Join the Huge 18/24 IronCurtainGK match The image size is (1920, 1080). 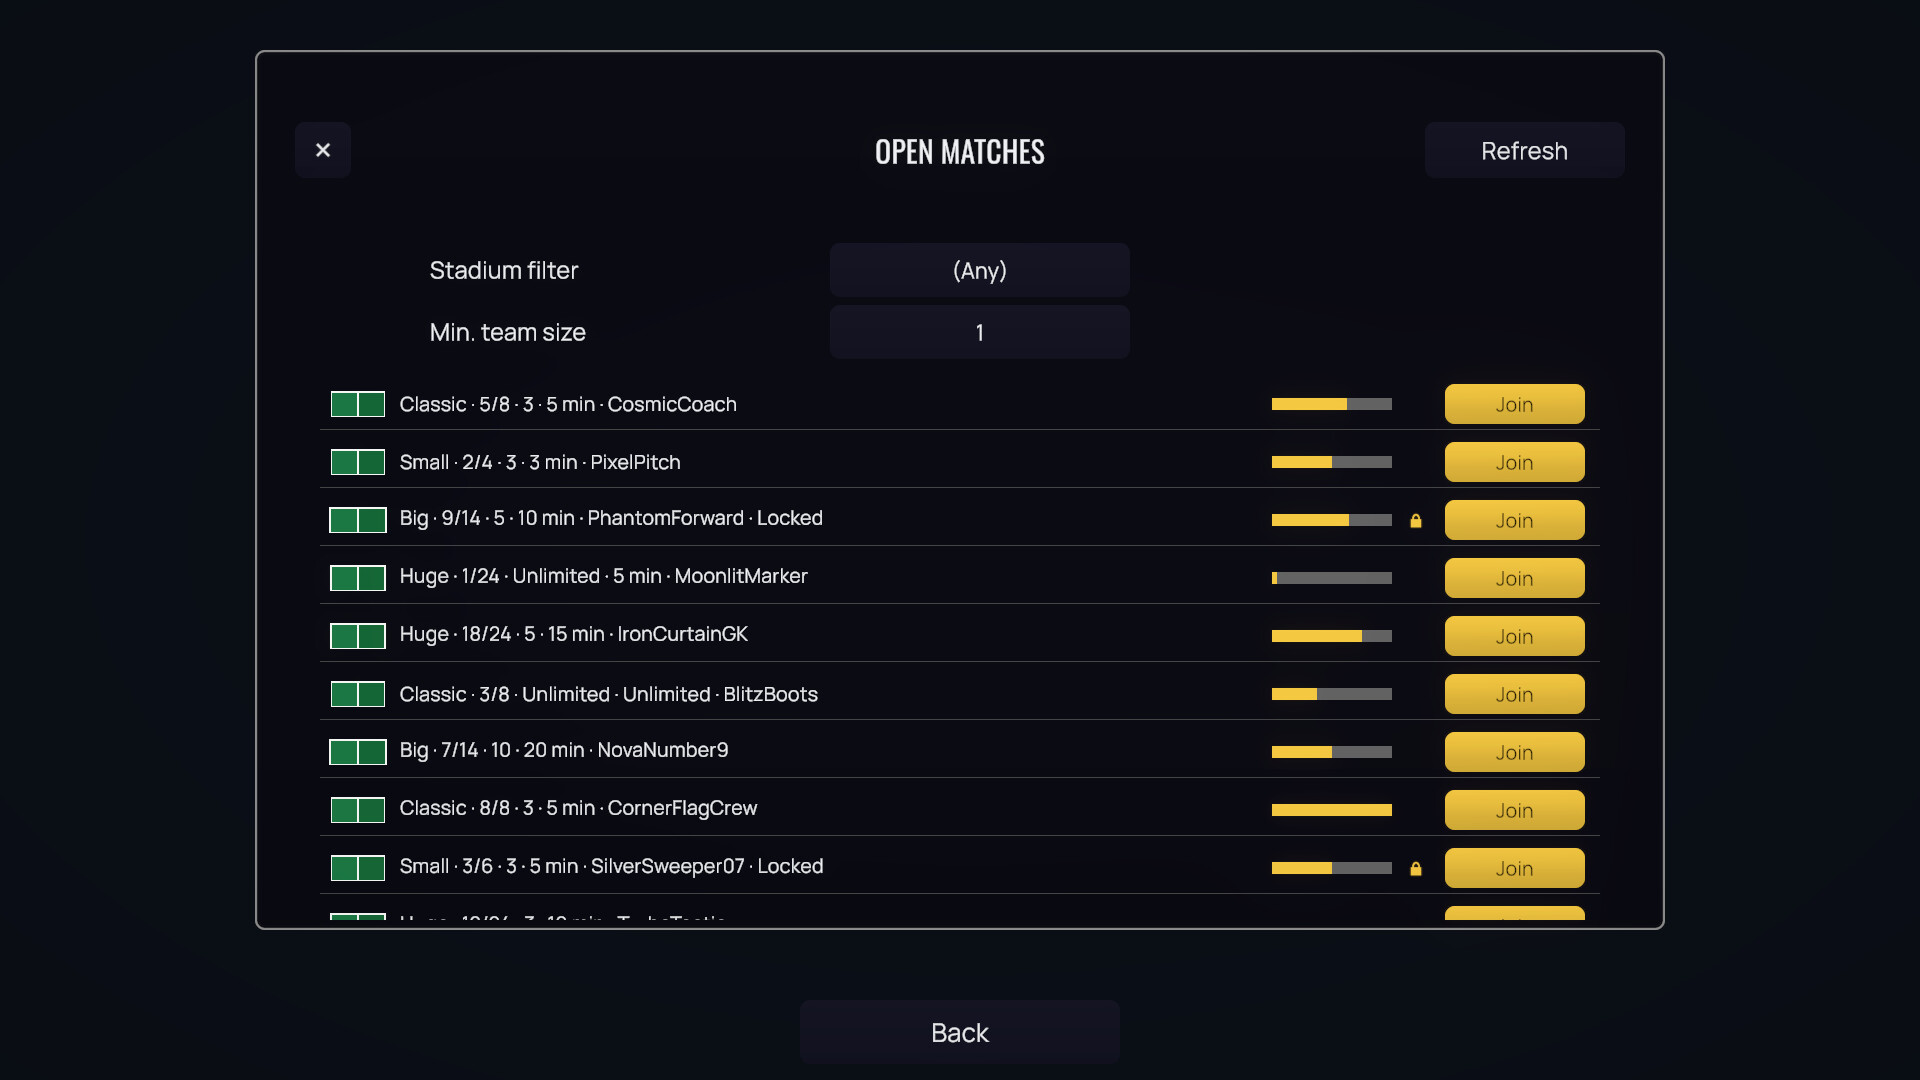click(x=1515, y=636)
